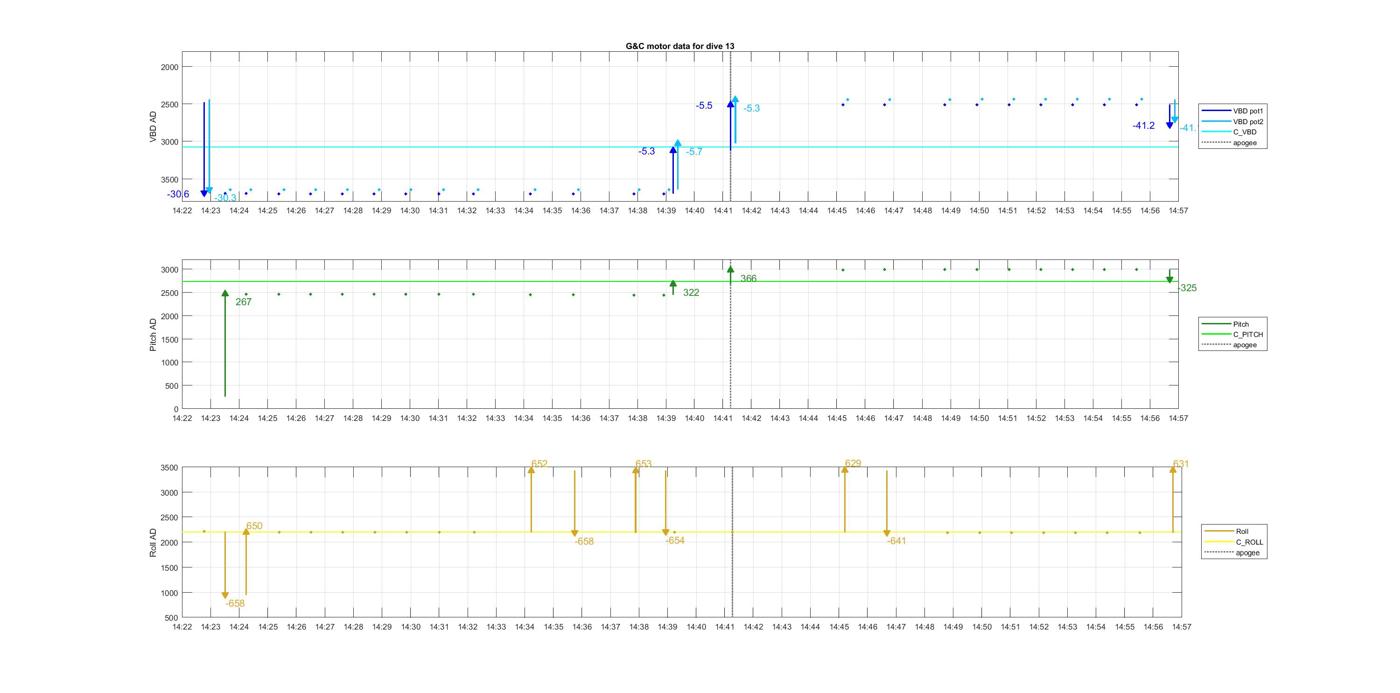This screenshot has width=1400, height=693.
Task: Click the "652" roll data label
Action: tap(540, 464)
